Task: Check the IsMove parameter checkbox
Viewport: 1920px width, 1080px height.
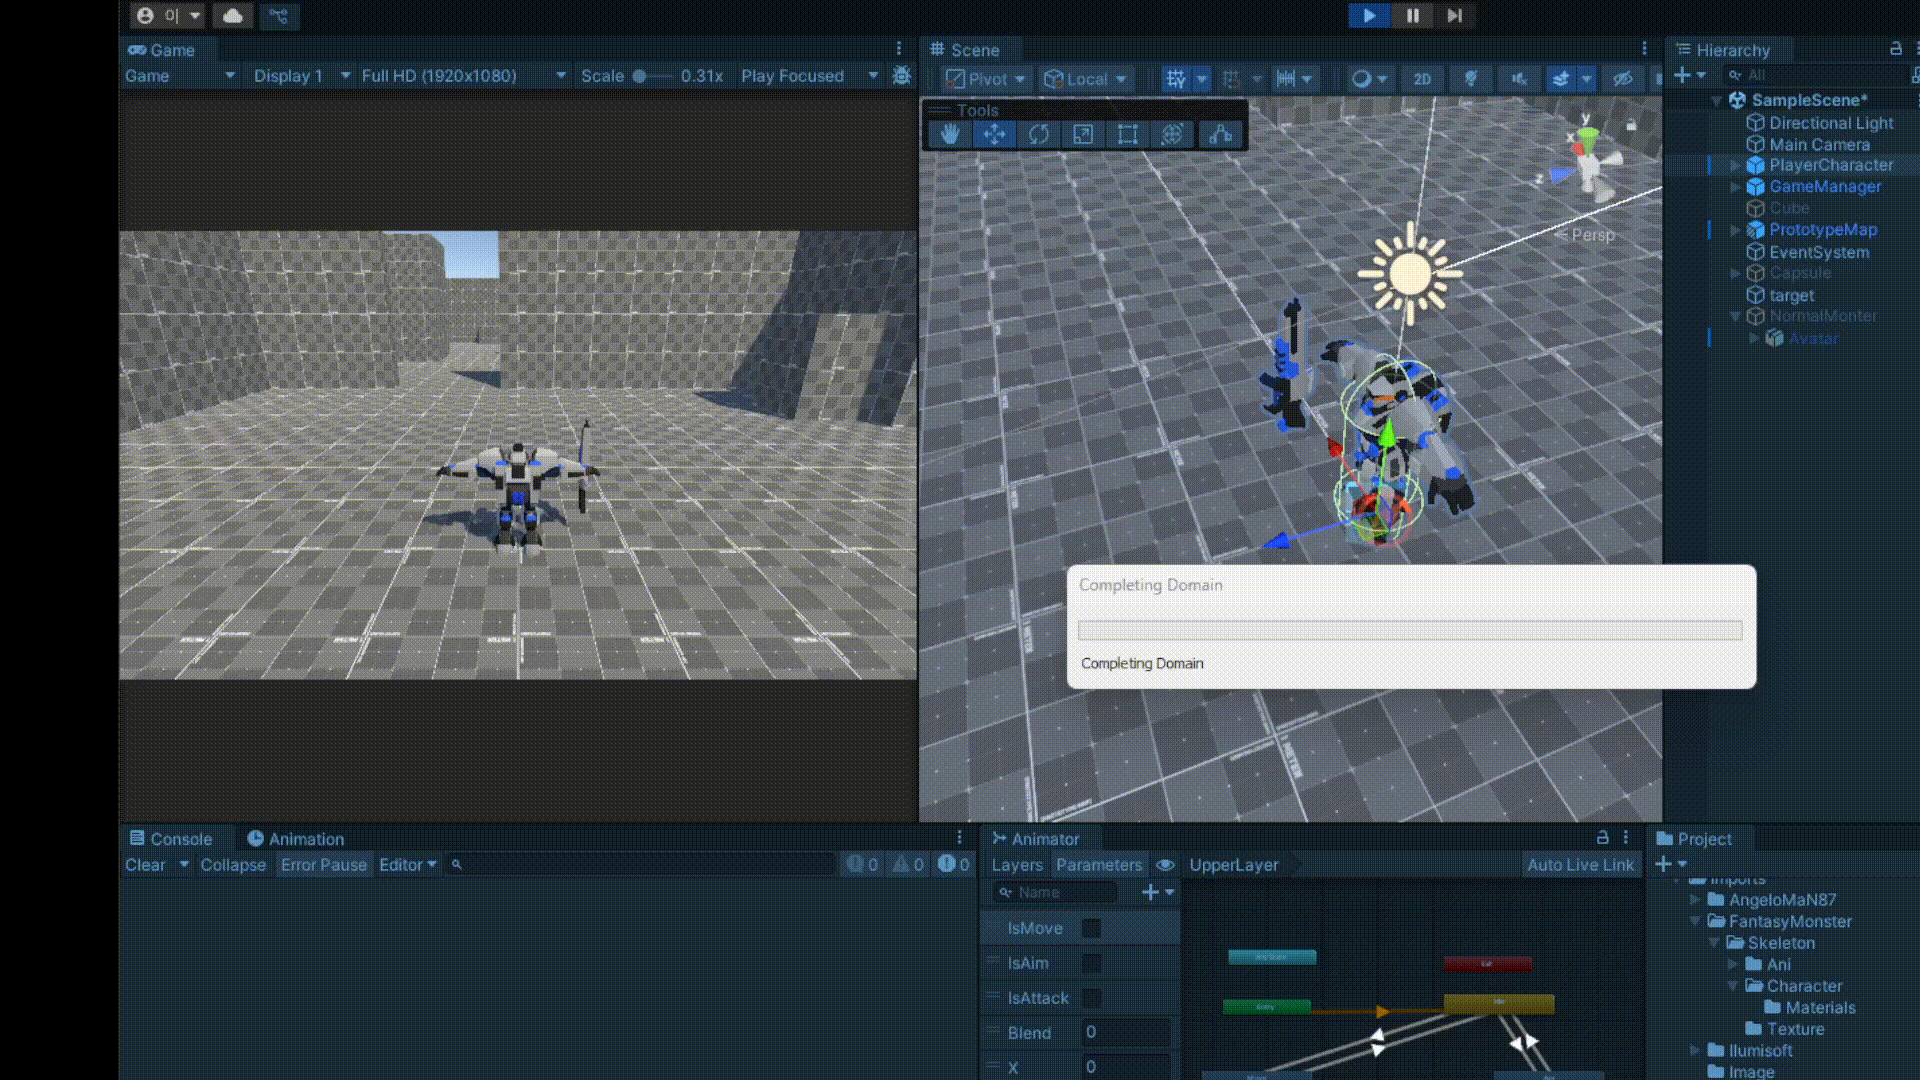Action: point(1091,928)
